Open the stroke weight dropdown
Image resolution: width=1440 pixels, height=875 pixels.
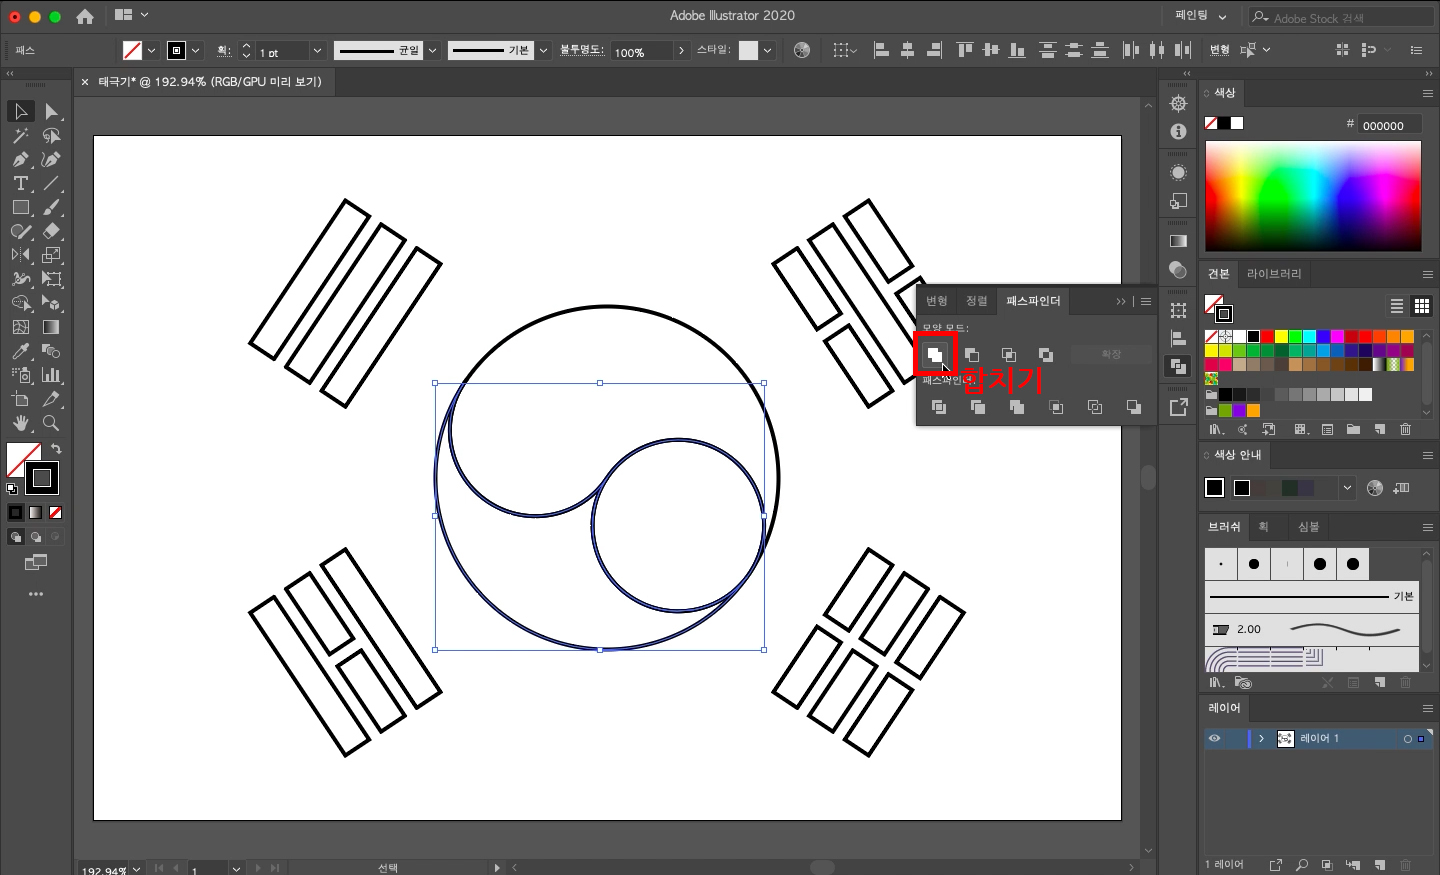click(x=317, y=50)
